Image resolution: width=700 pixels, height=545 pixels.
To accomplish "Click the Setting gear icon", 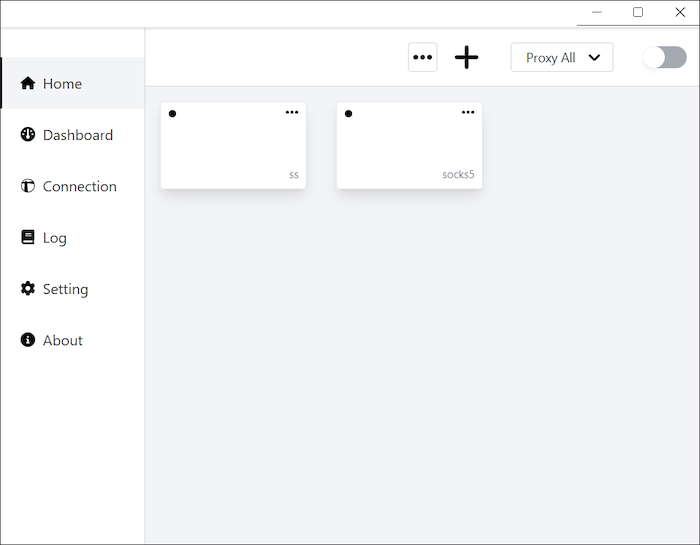I will coord(28,289).
